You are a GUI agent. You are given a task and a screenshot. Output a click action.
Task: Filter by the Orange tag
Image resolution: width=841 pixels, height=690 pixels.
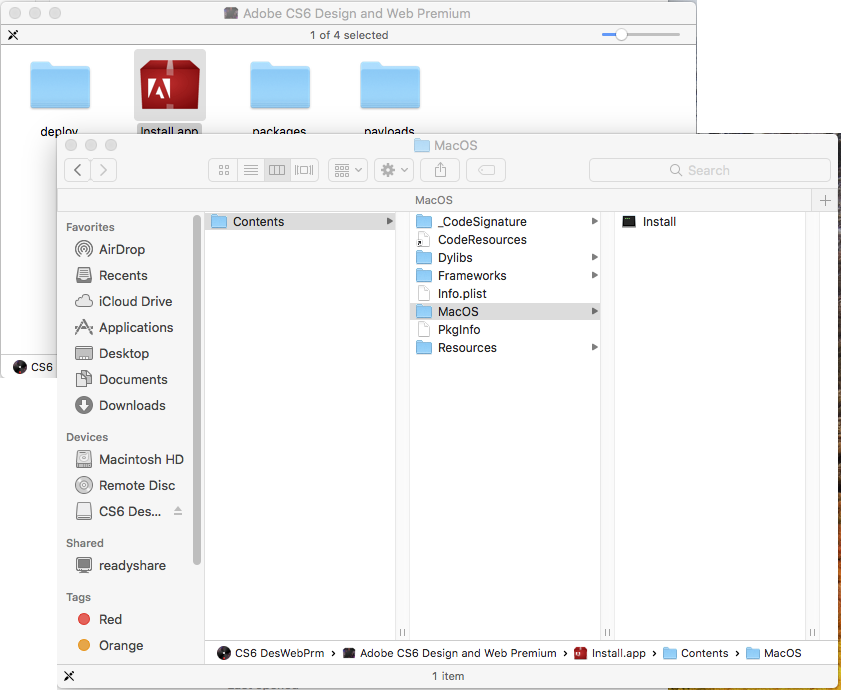click(121, 645)
